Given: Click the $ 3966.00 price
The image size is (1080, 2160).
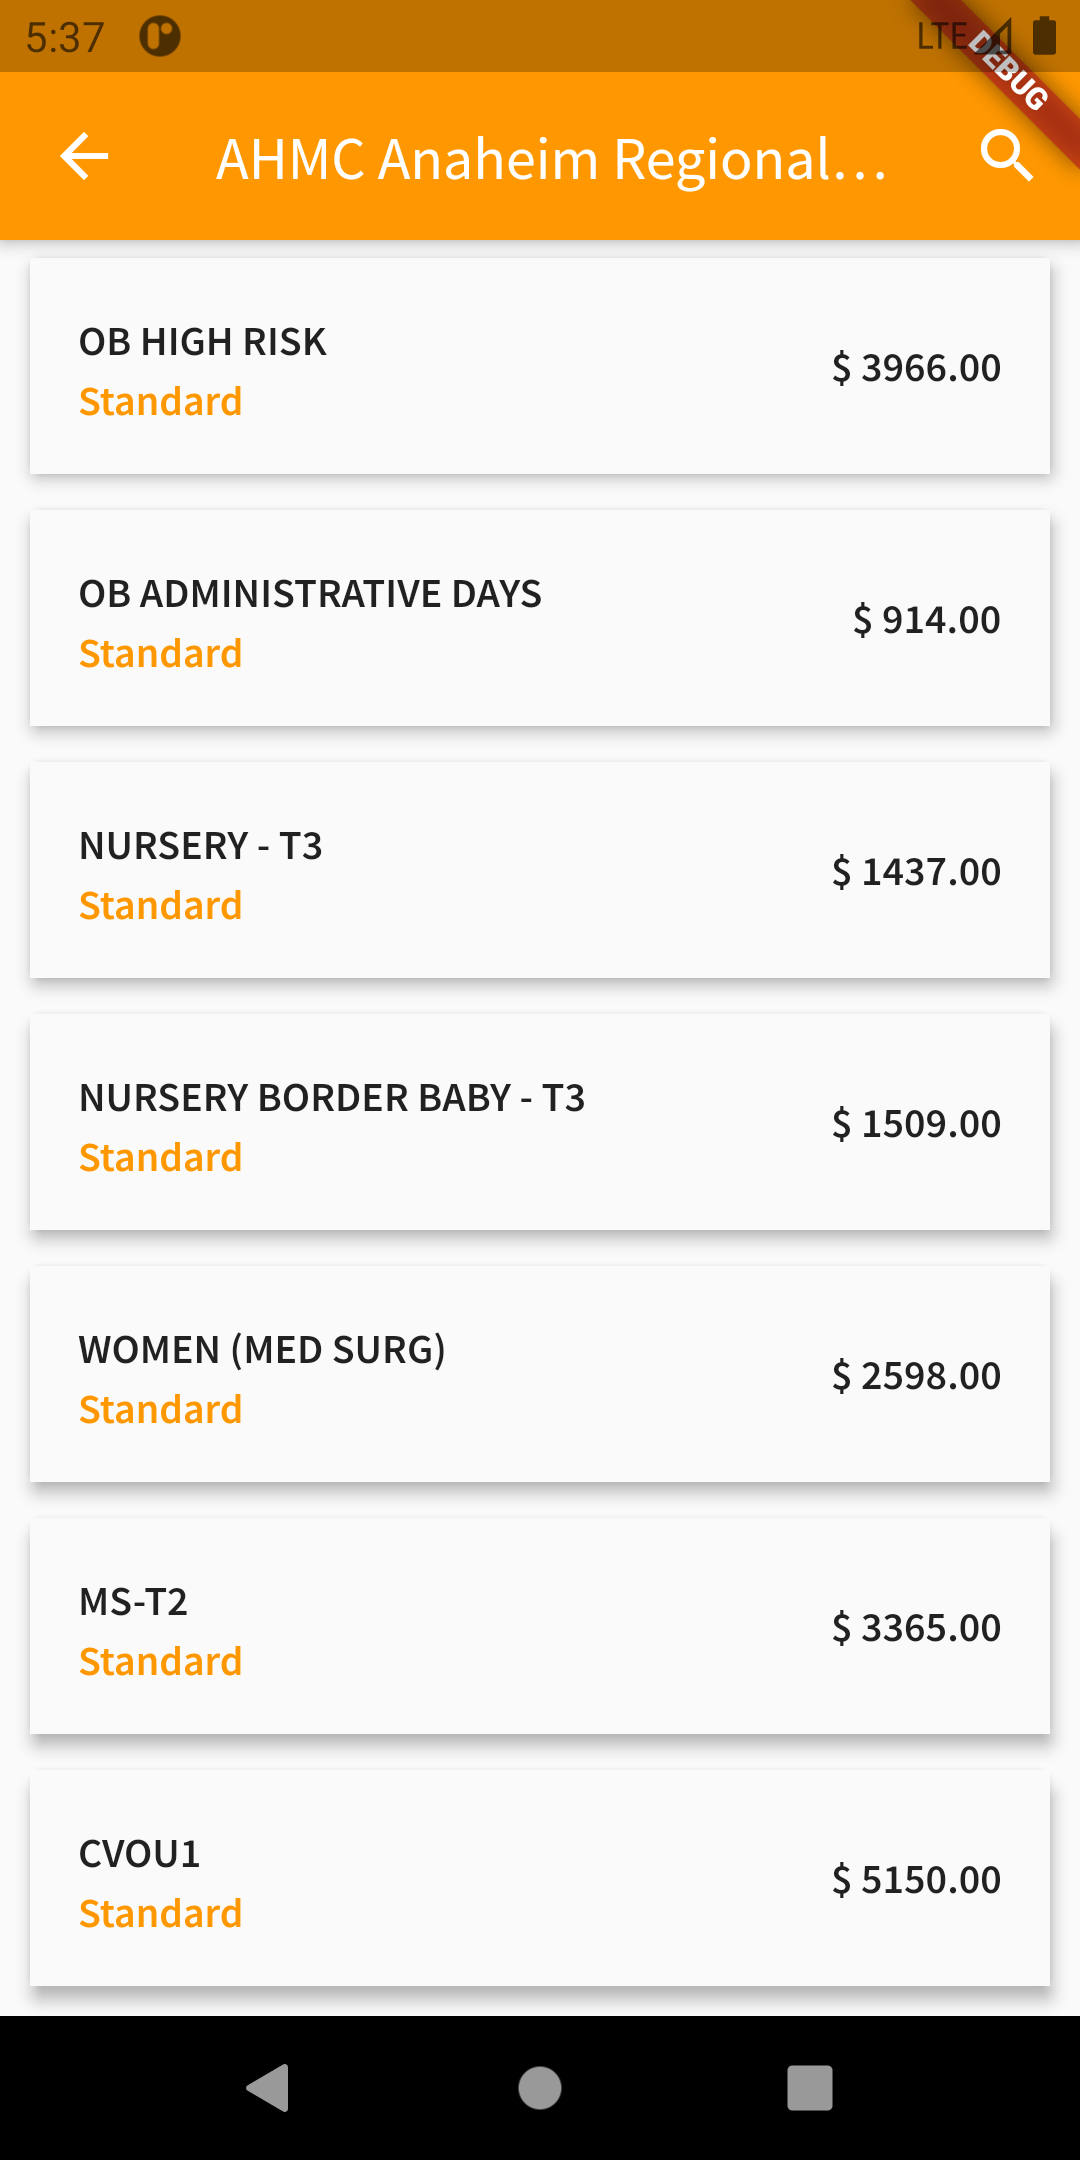Looking at the screenshot, I should click(916, 368).
